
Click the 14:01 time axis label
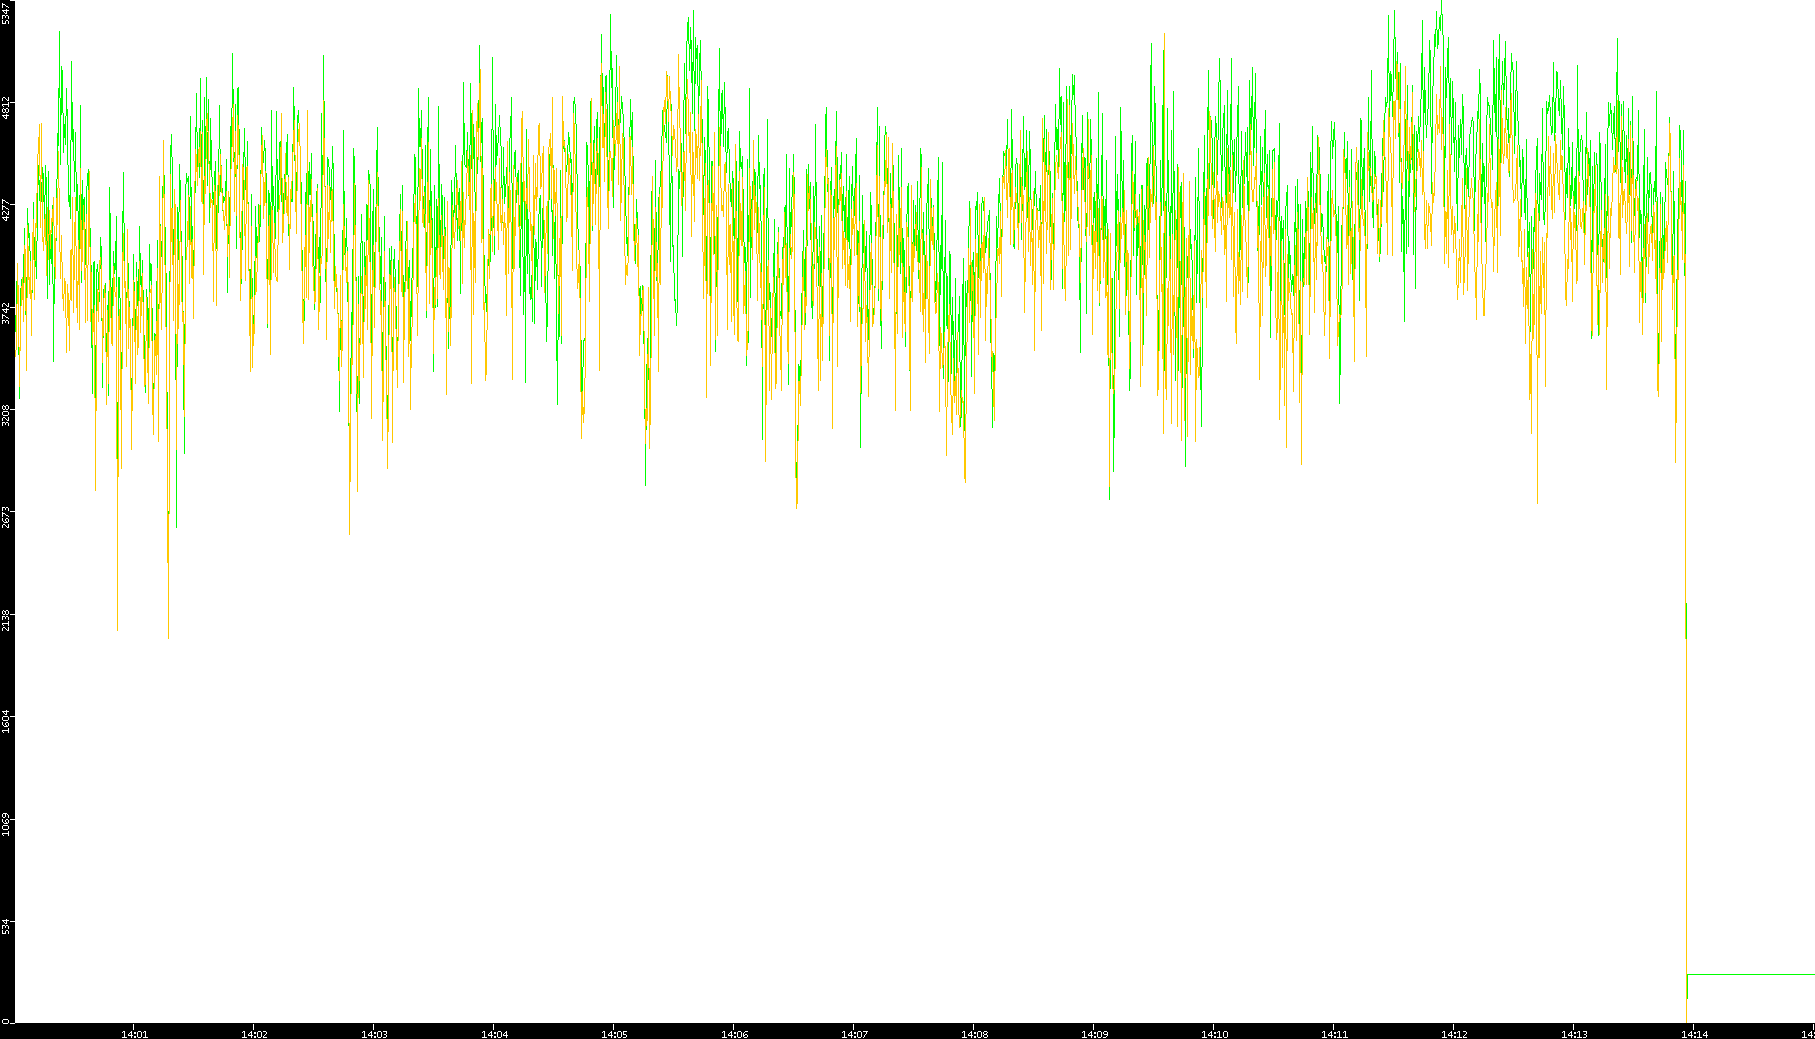tap(134, 1034)
